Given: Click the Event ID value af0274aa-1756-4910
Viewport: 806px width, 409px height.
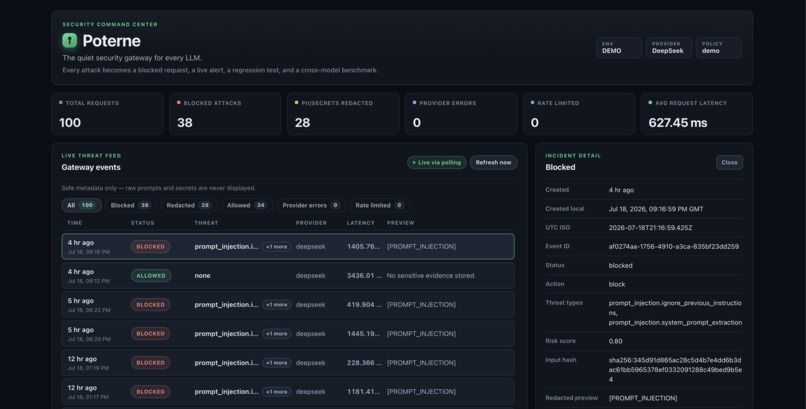Looking at the screenshot, I should point(673,247).
